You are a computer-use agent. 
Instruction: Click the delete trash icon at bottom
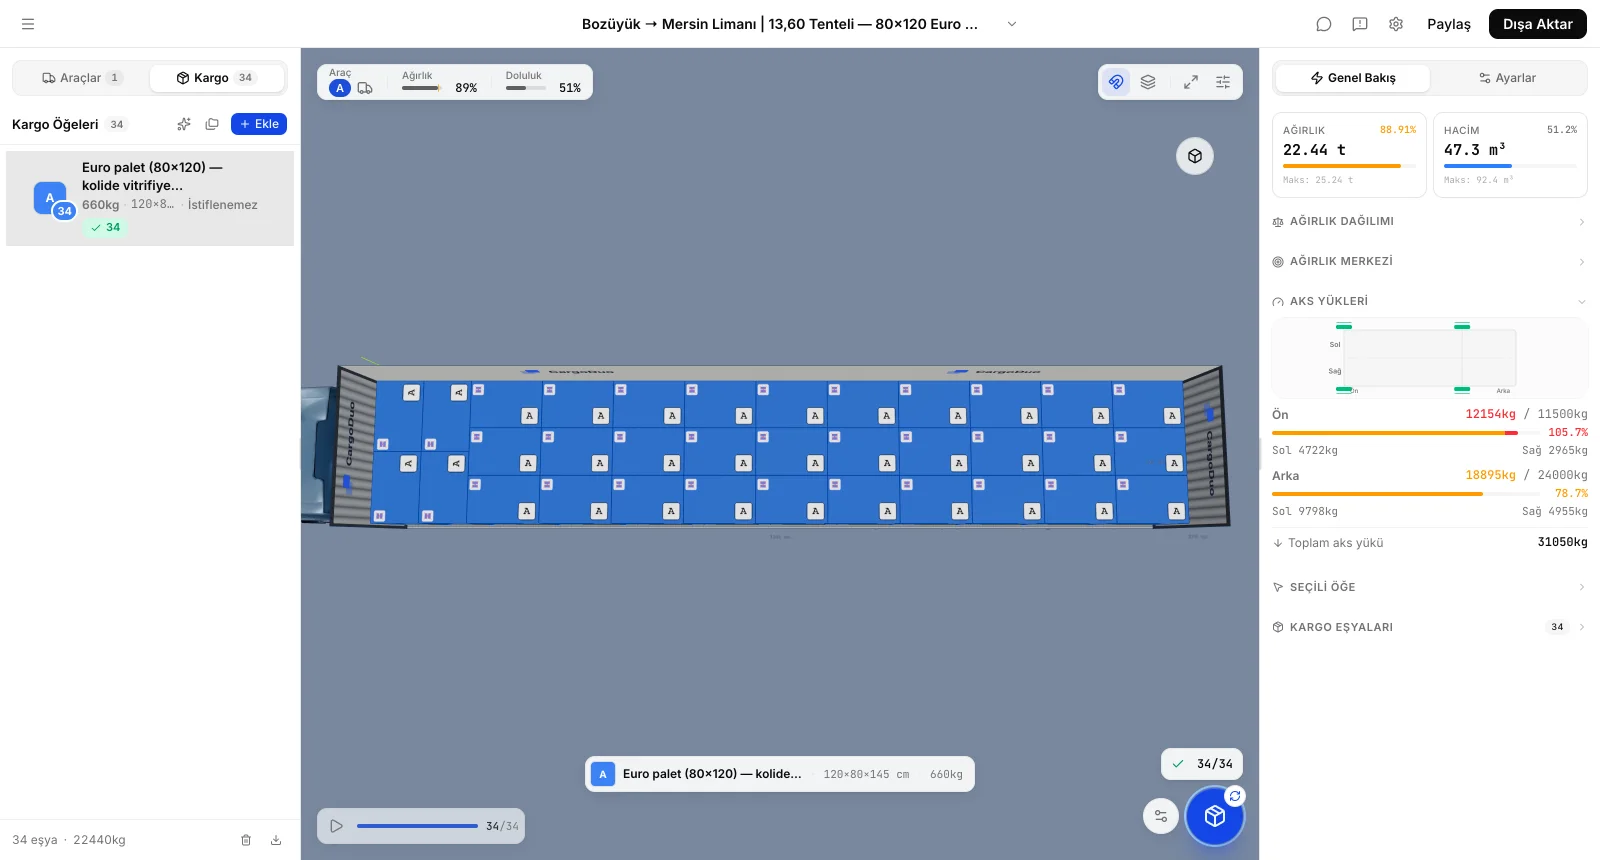246,840
